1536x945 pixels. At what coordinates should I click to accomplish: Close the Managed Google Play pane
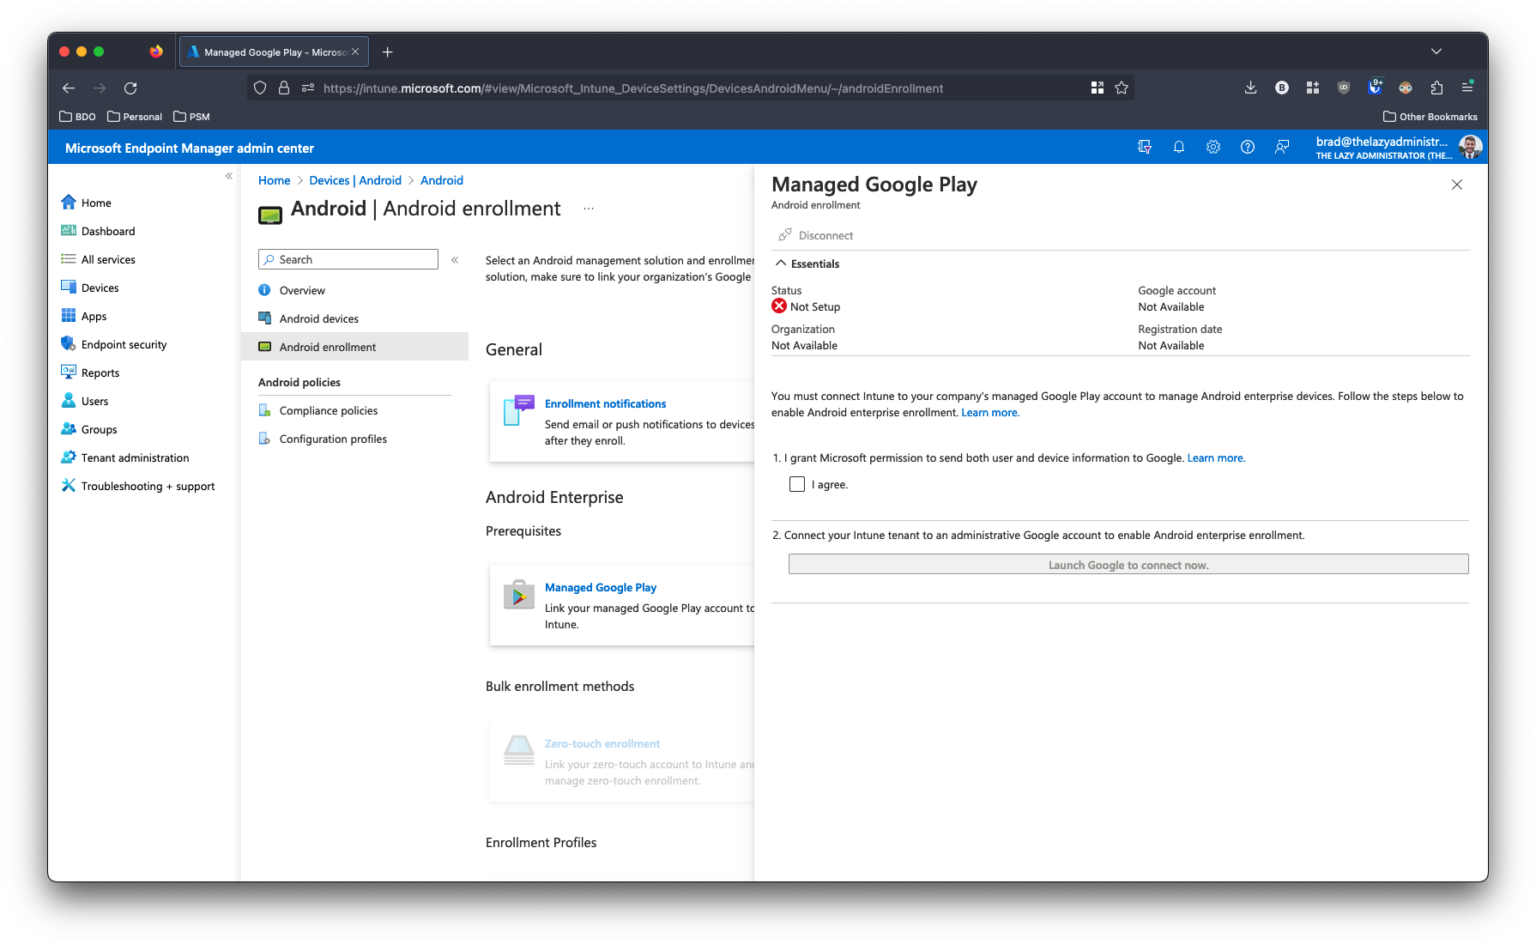pyautogui.click(x=1457, y=185)
